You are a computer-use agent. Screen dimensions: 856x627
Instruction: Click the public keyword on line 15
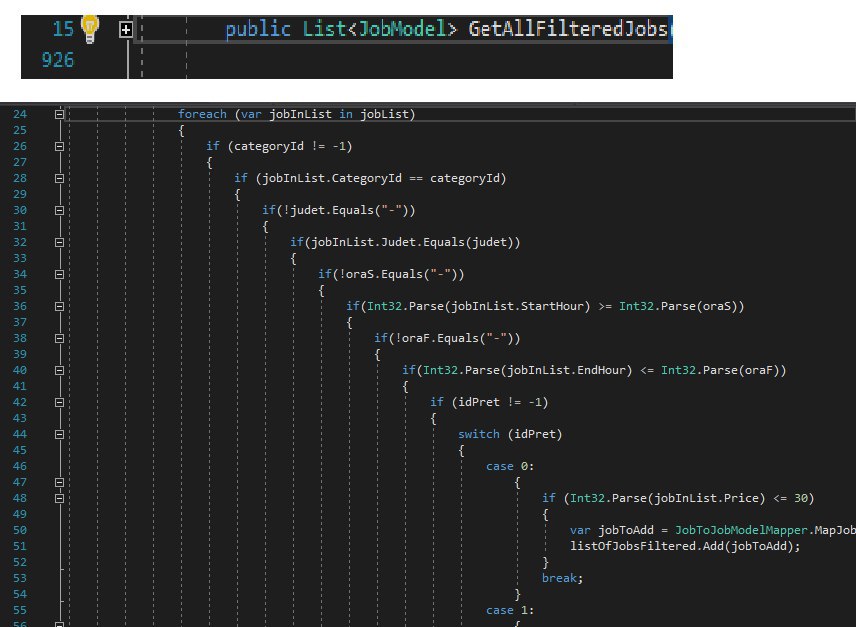click(258, 29)
